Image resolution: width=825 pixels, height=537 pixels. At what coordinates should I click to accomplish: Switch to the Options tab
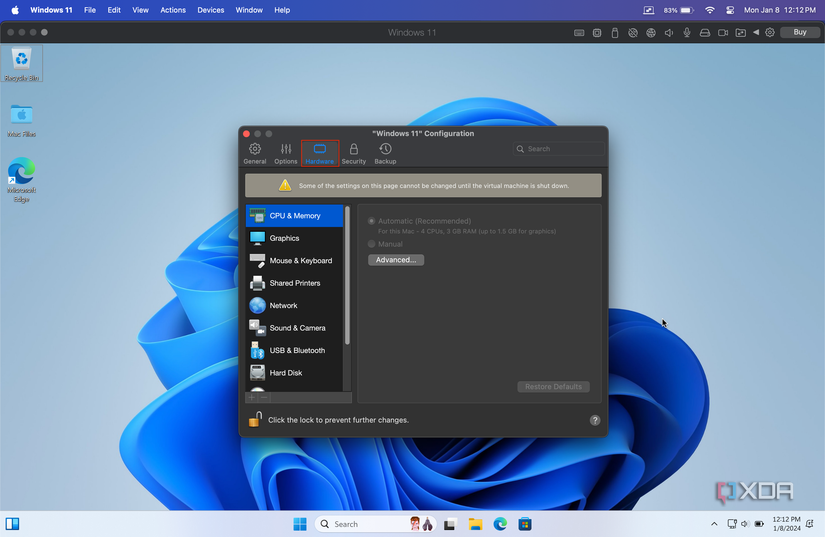(286, 154)
